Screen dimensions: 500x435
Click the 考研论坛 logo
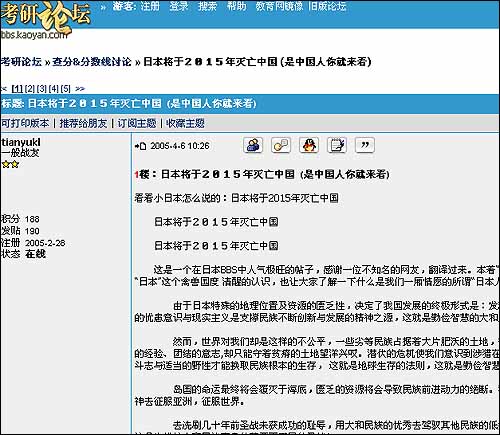(46, 18)
